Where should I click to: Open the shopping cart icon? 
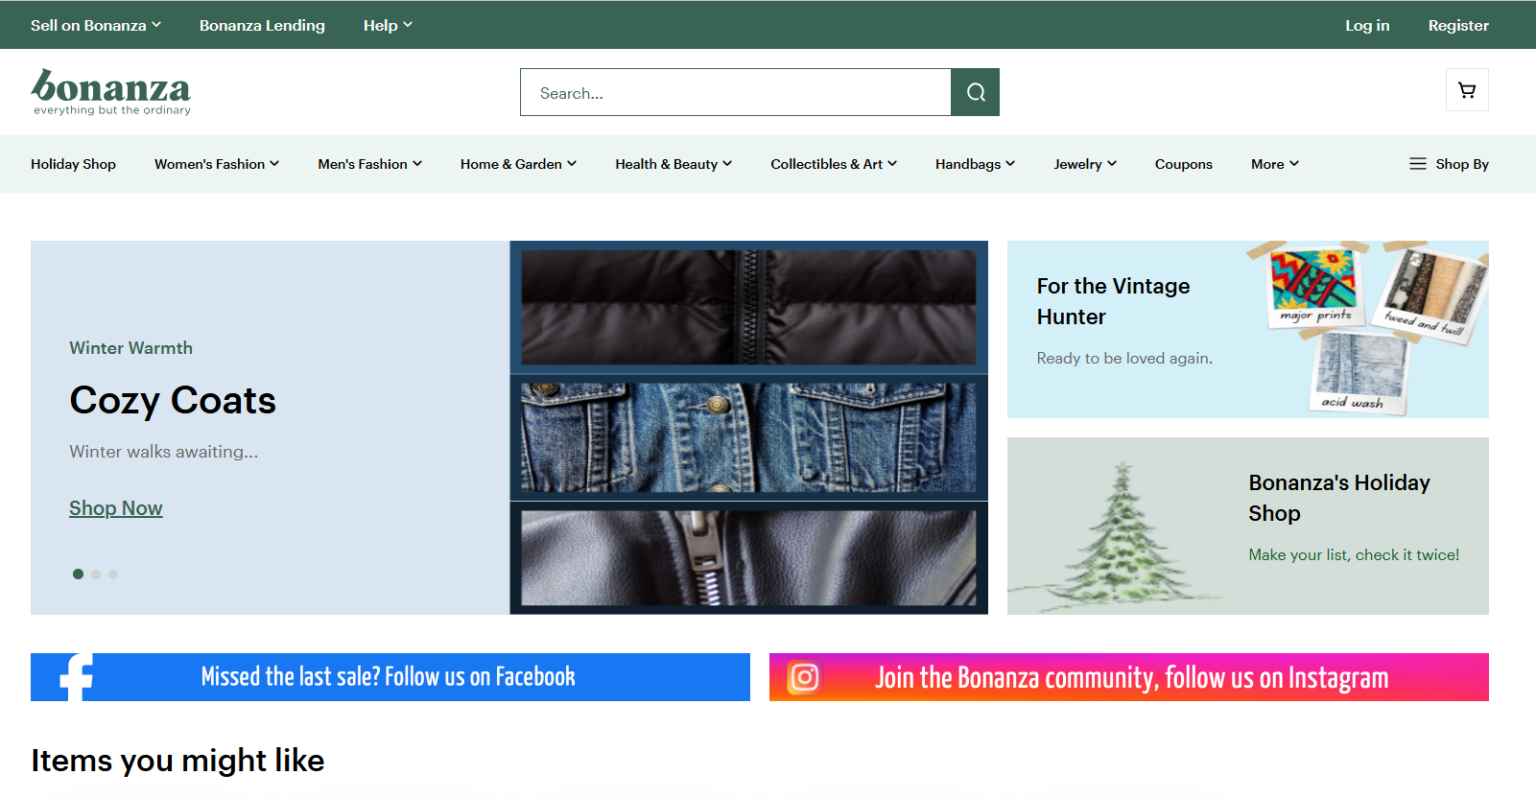point(1466,89)
